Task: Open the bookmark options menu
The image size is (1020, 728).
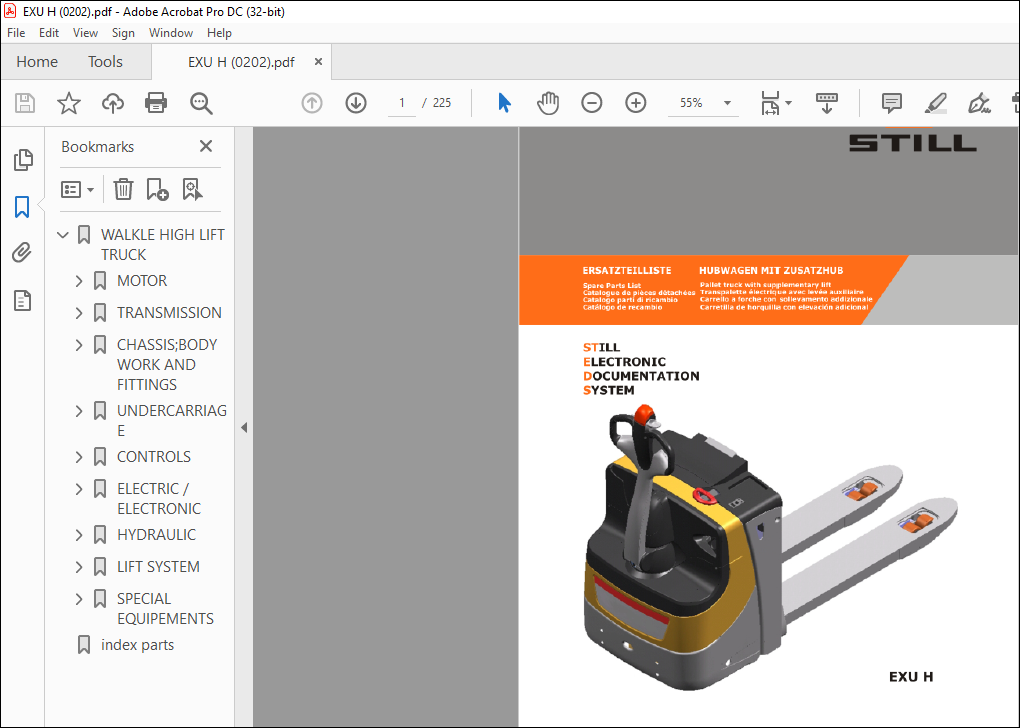Action: point(77,189)
